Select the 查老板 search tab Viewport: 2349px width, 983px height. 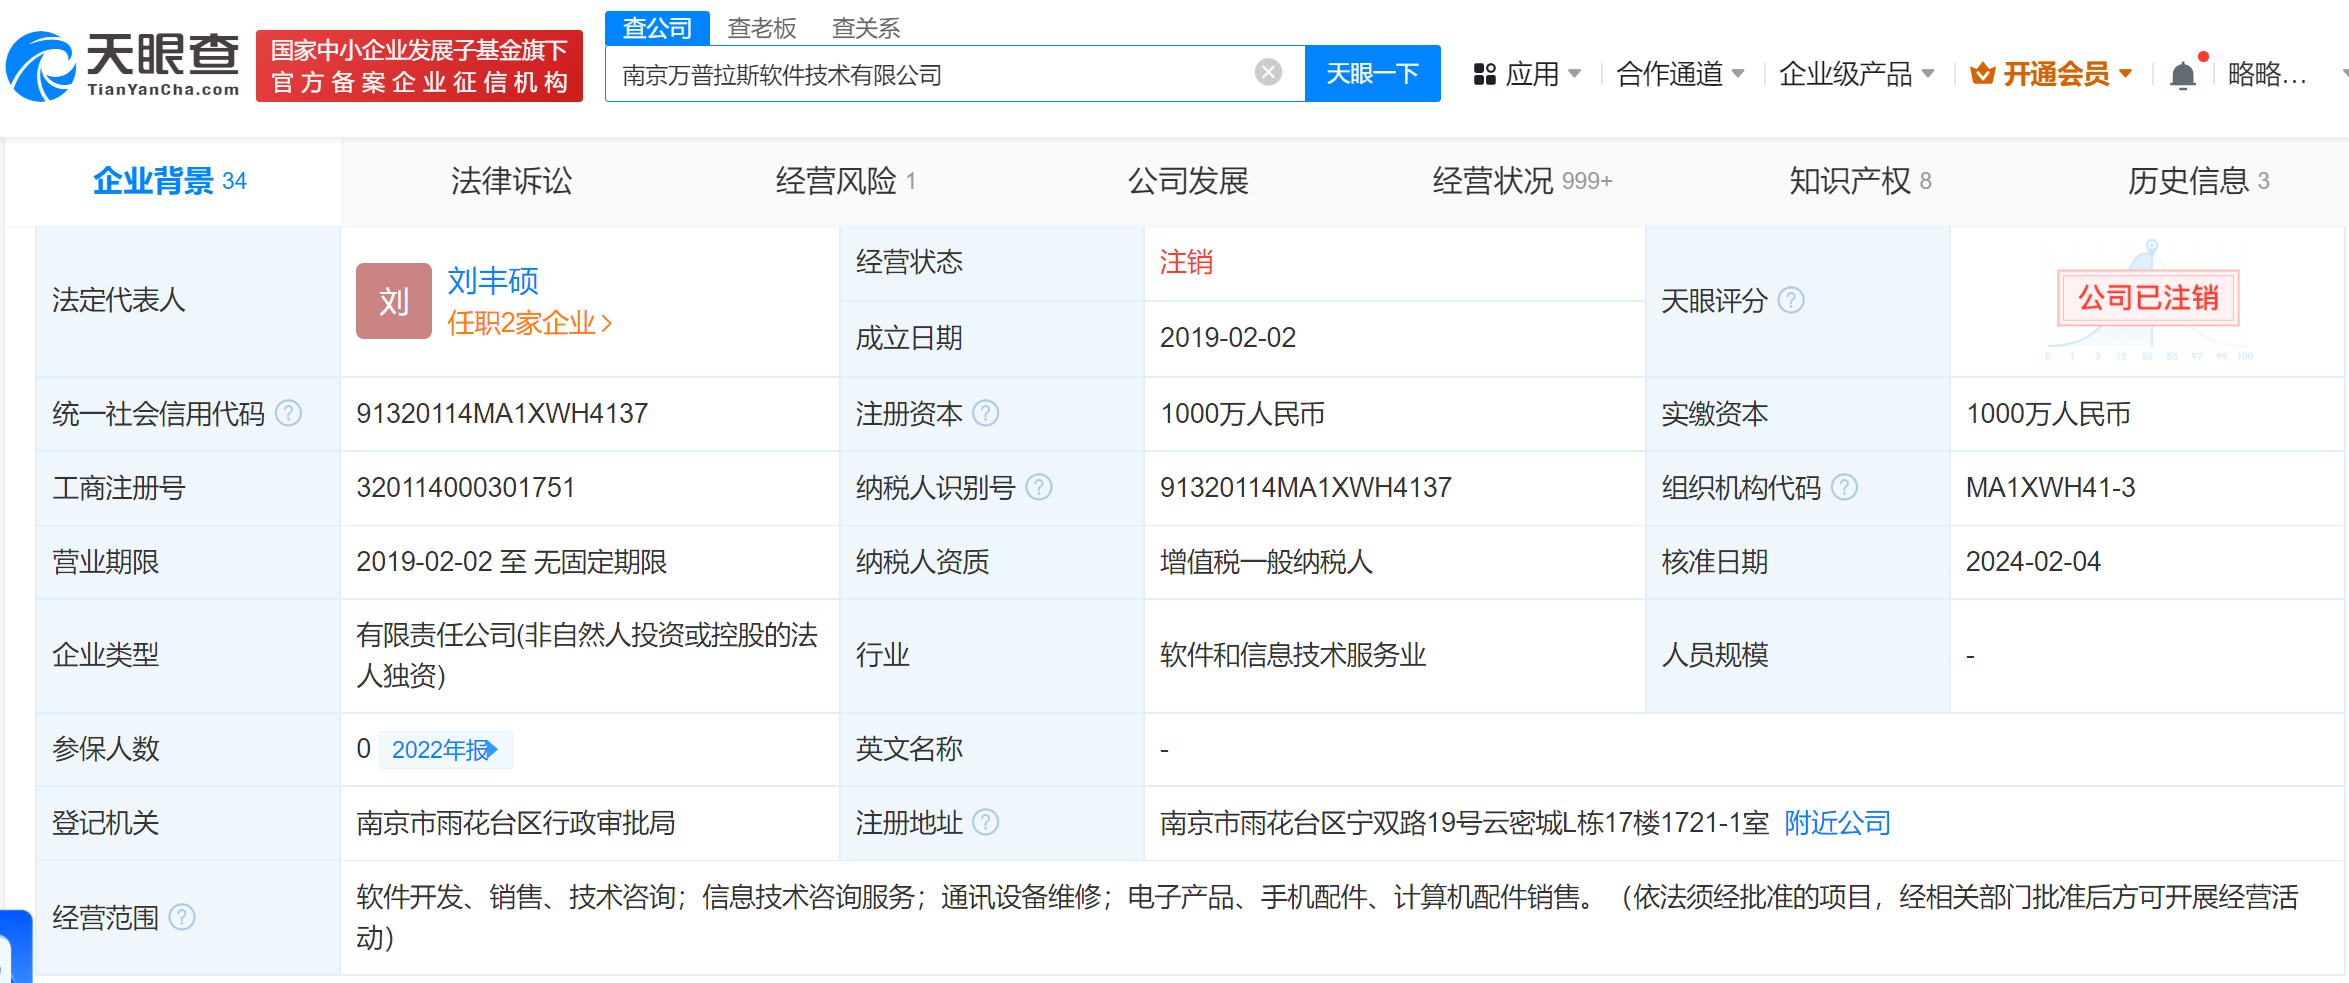762,28
